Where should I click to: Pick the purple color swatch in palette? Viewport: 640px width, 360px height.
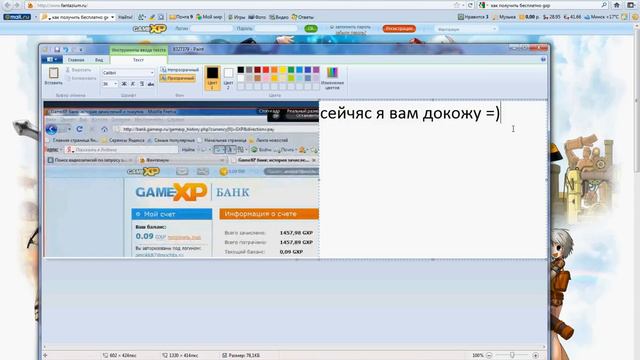point(316,70)
